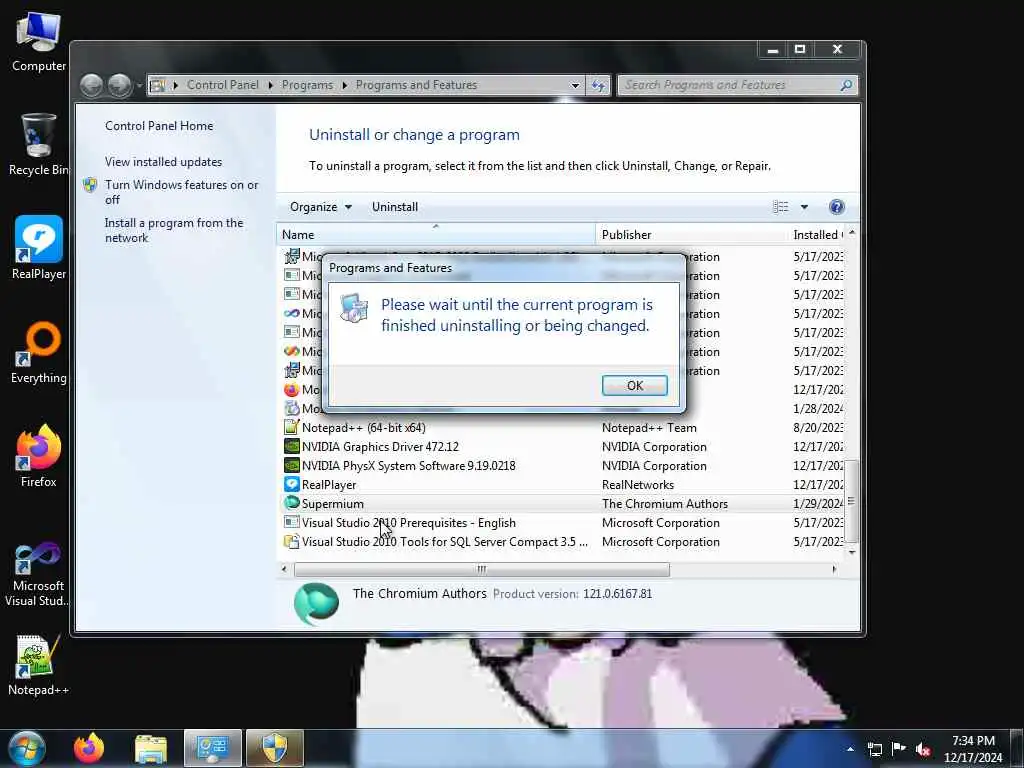Click the address bar refresh button
This screenshot has height=768, width=1024.
[598, 86]
